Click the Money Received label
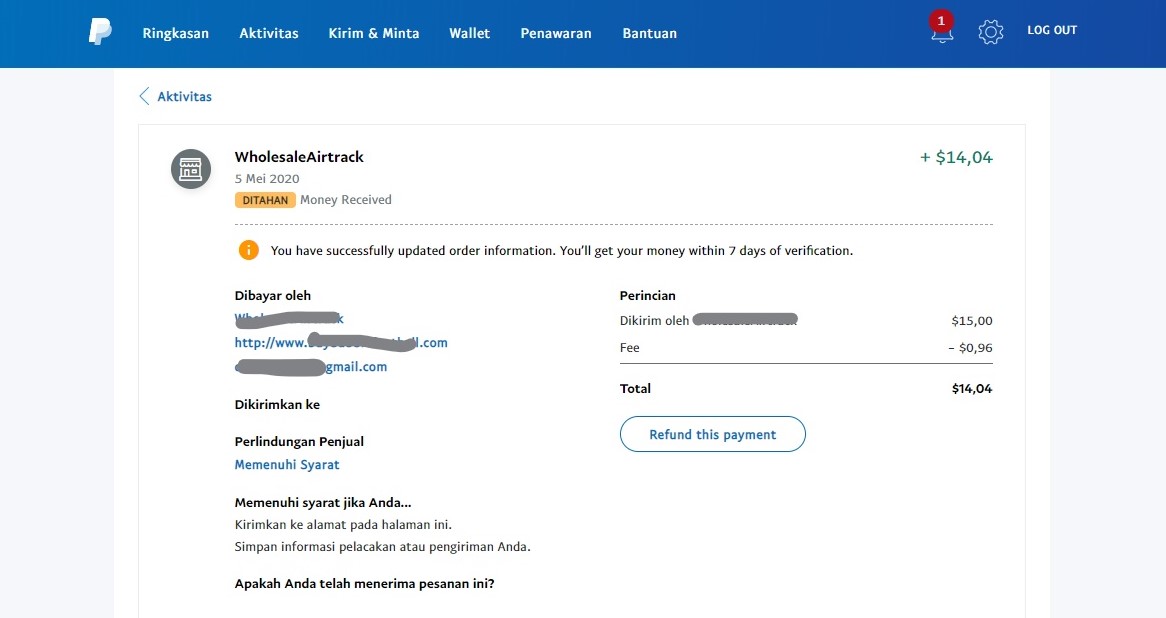 [346, 199]
